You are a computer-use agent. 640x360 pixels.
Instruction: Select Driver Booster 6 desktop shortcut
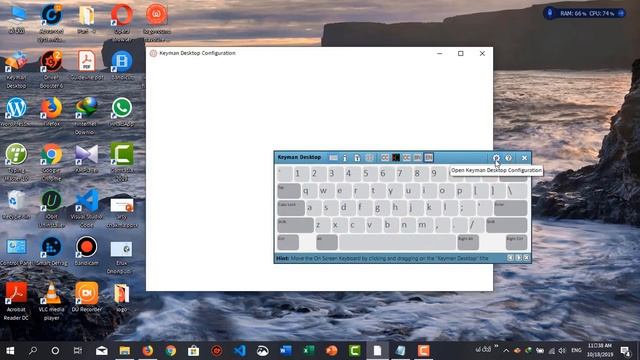coord(51,69)
